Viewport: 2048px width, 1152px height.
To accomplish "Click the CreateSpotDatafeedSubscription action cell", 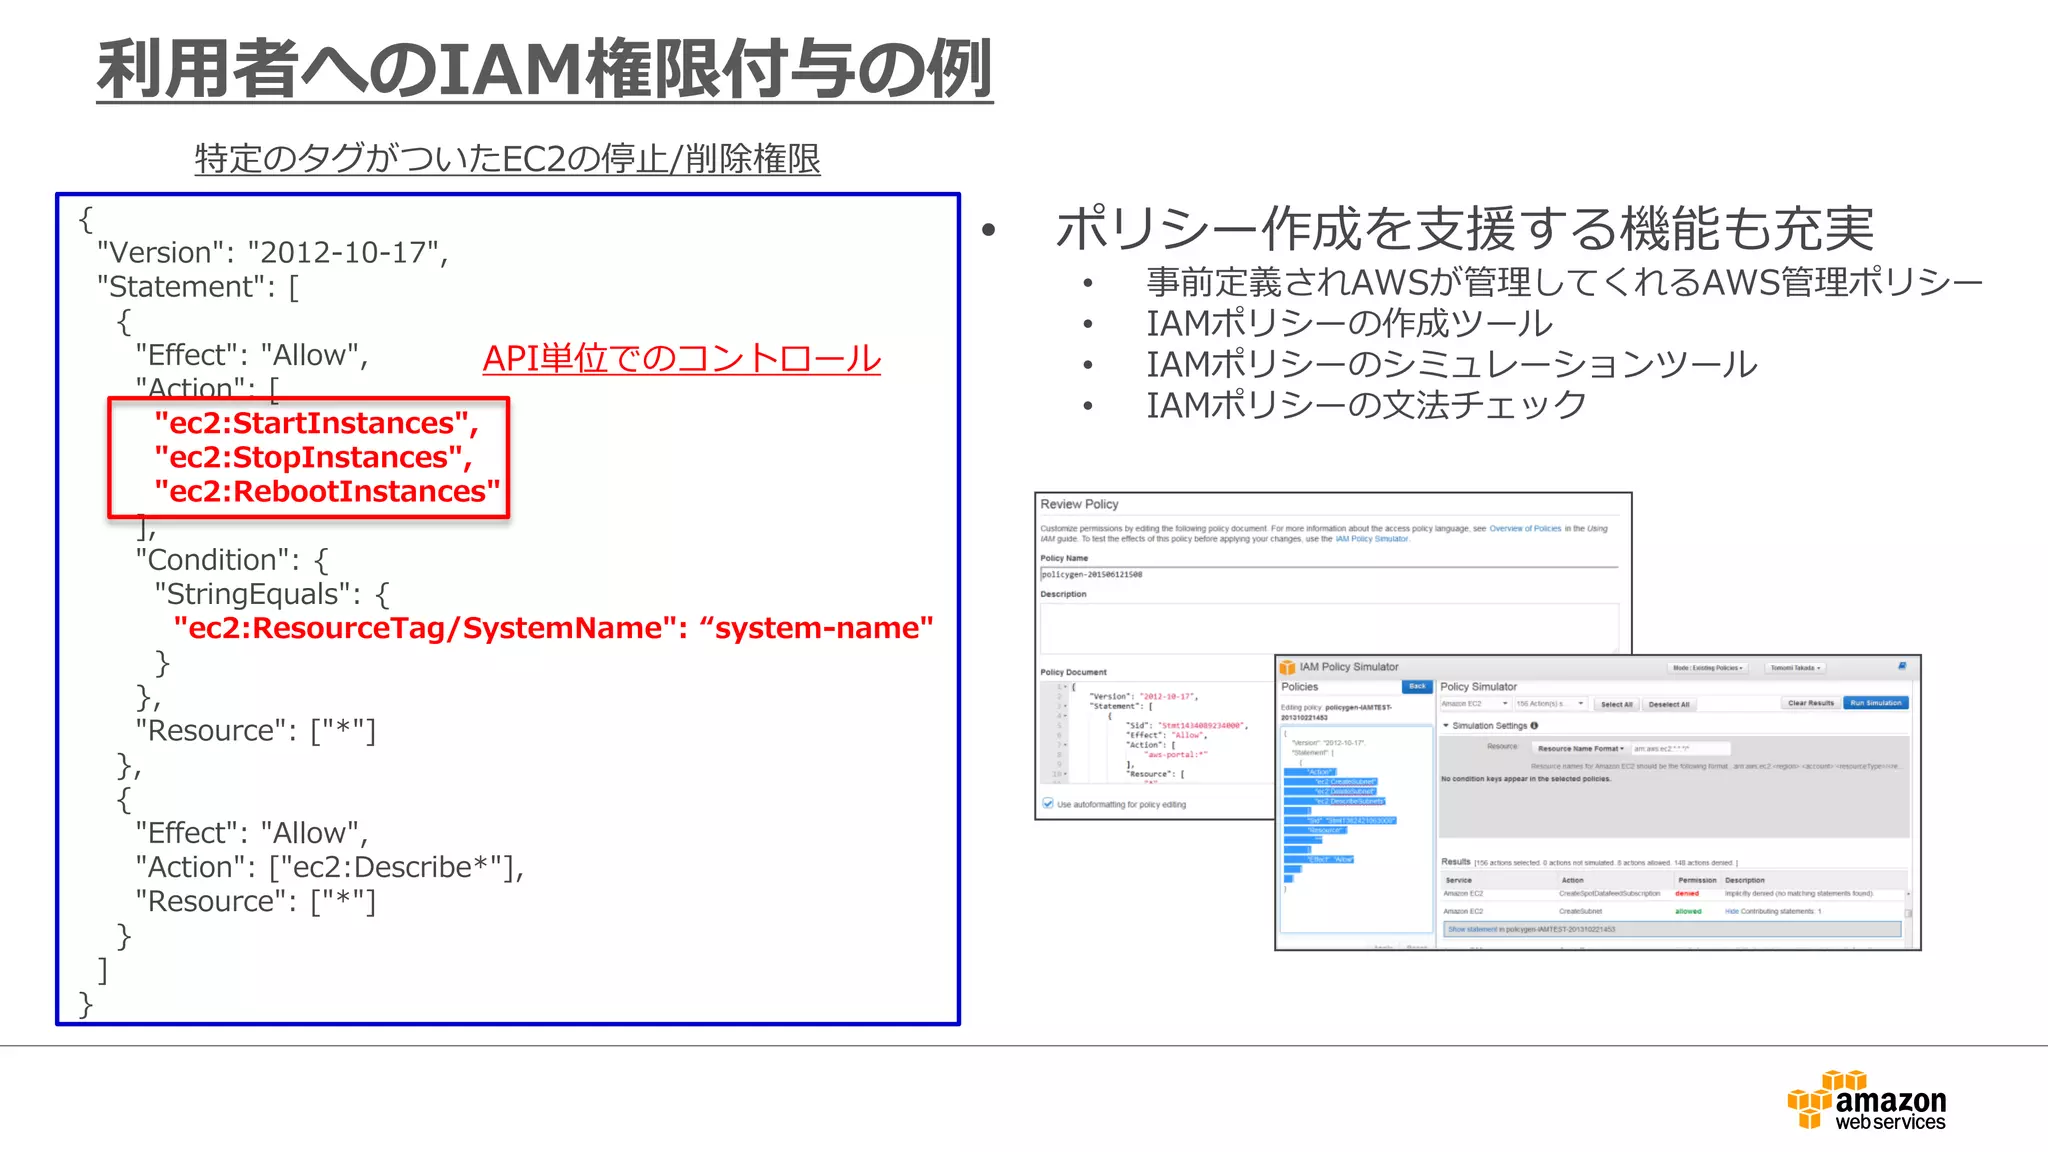I will point(1609,893).
